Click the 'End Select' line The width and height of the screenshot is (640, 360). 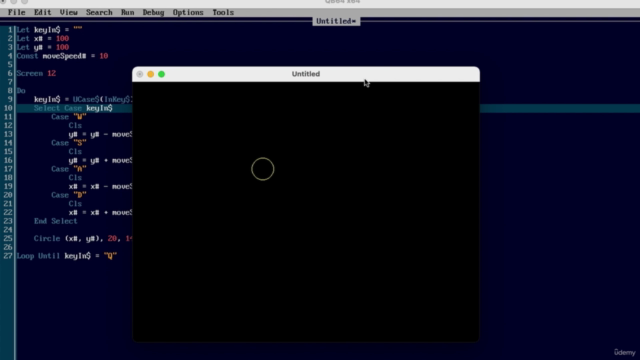pos(56,221)
